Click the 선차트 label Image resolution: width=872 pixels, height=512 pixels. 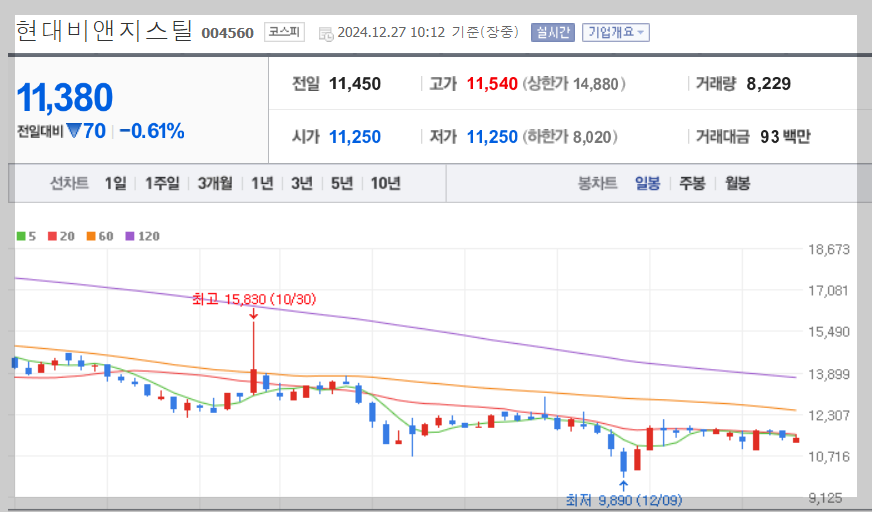pos(70,183)
